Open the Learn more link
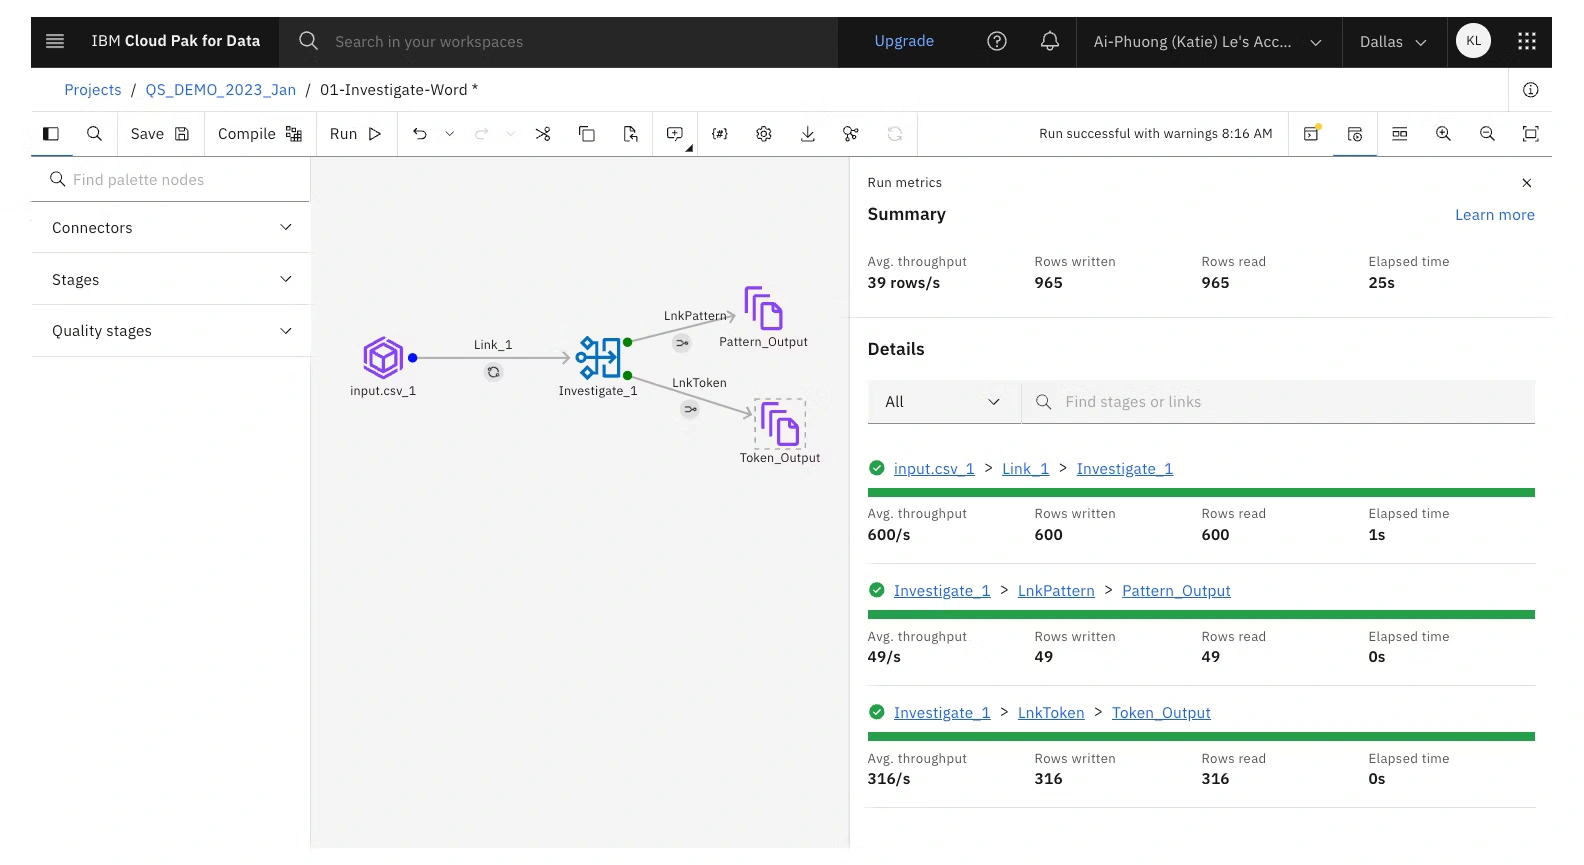 [1494, 215]
